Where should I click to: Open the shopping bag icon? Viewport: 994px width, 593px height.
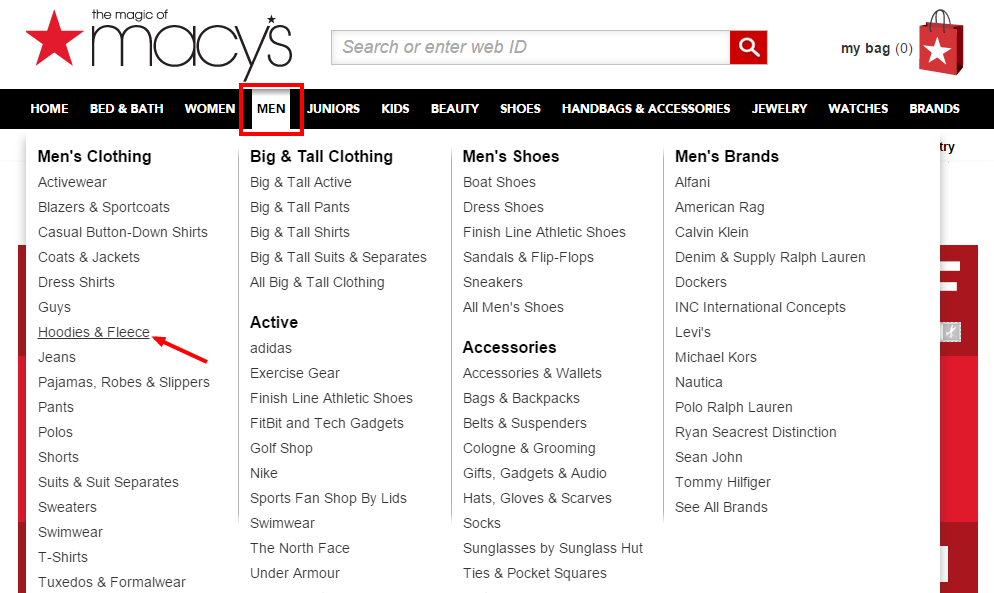tap(941, 42)
